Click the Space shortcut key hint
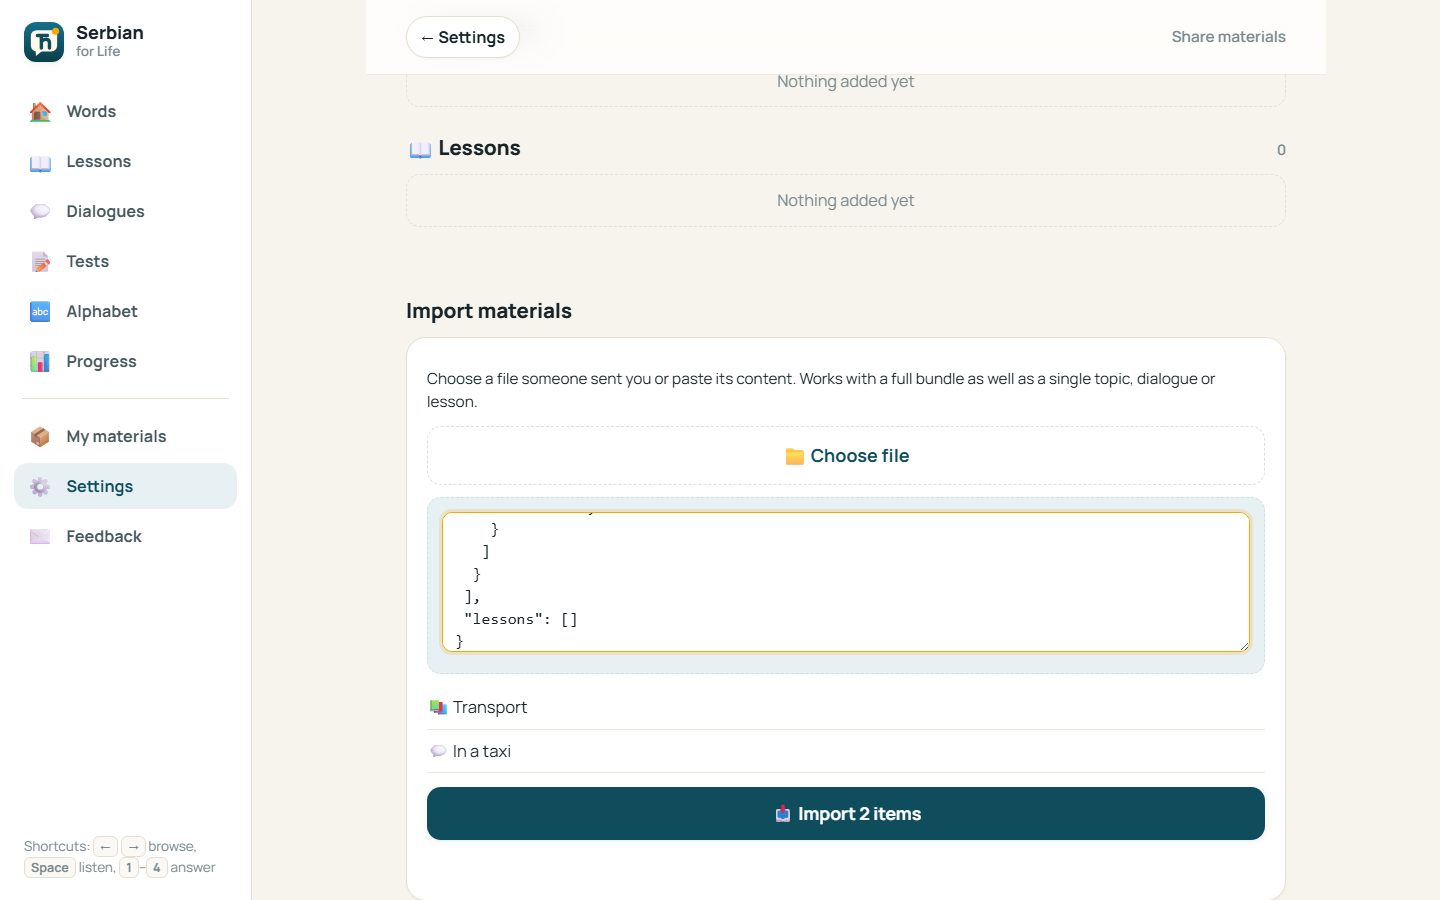The width and height of the screenshot is (1440, 900). coord(50,868)
